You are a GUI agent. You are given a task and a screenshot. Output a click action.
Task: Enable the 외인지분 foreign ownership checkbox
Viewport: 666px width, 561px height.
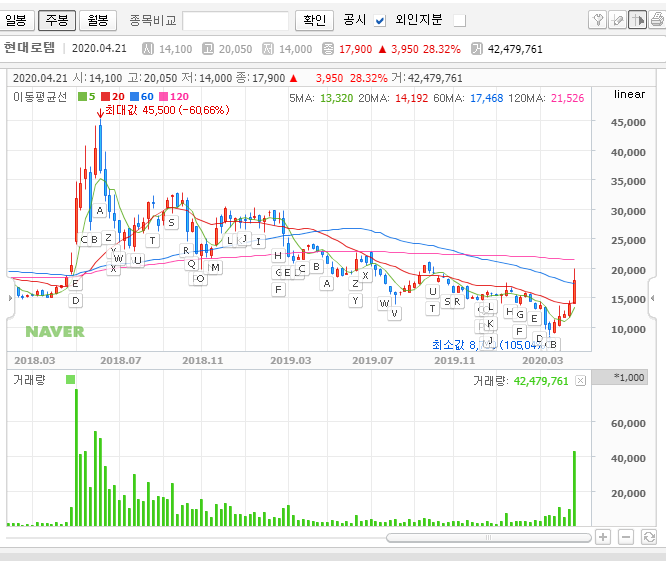pyautogui.click(x=460, y=20)
